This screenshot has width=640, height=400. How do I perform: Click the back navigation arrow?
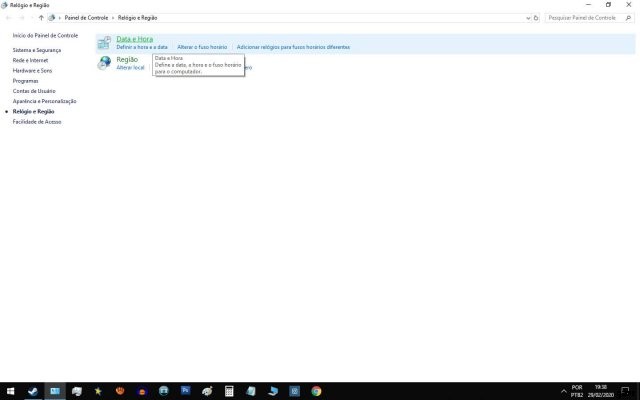click(9, 18)
